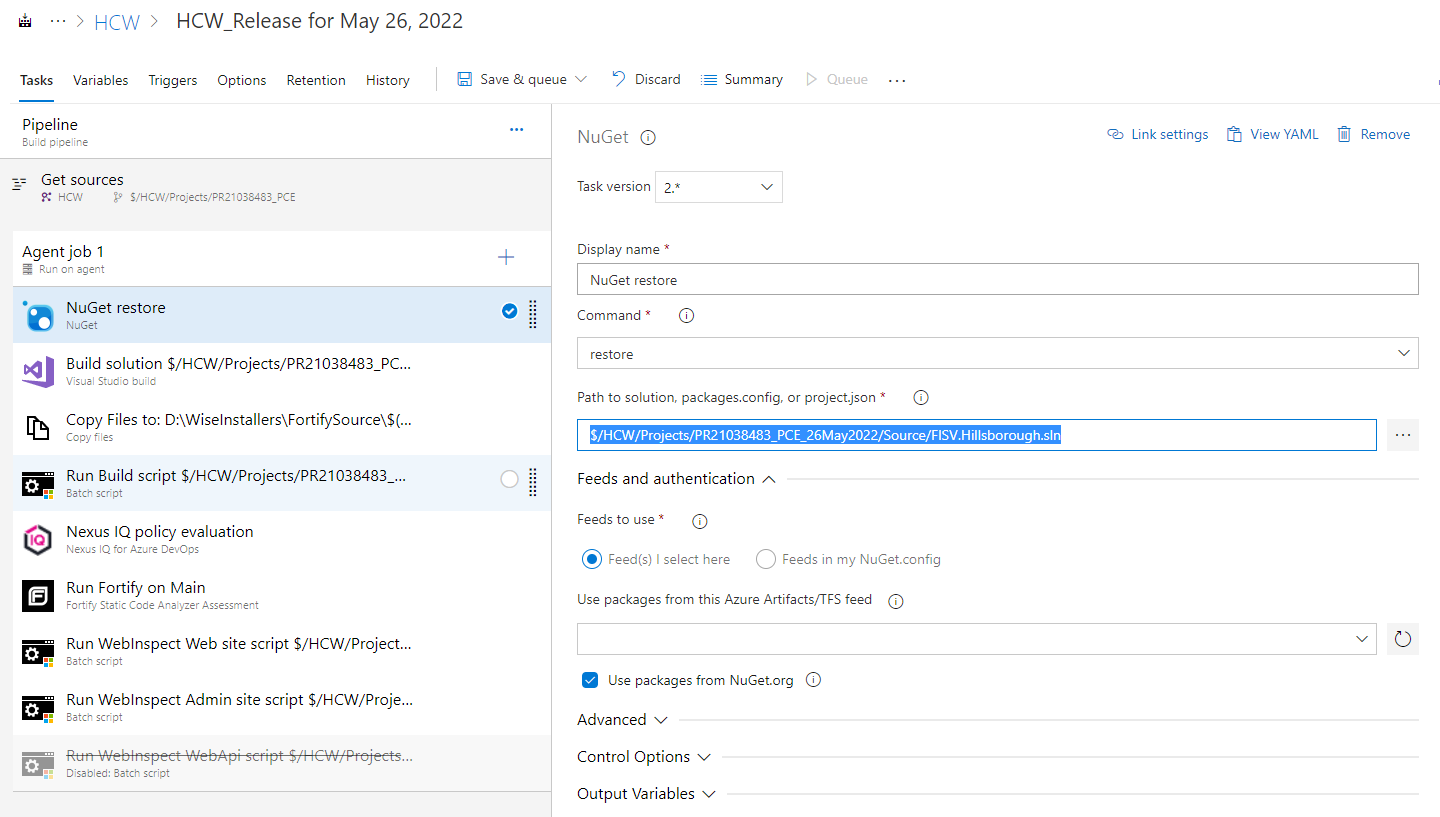Click the info icon next to NuGet title
The width and height of the screenshot is (1440, 817).
click(x=648, y=138)
